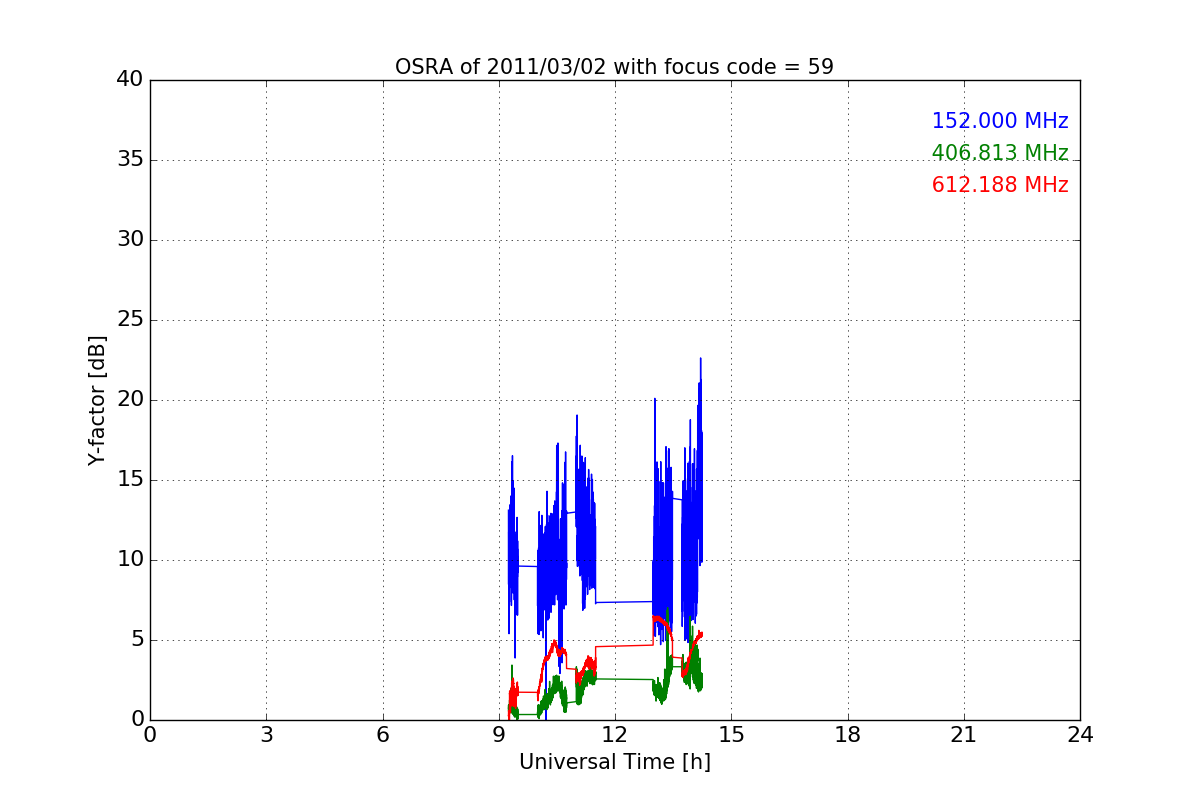Click the x-axis tick label 15
The image size is (1200, 800).
pos(731,735)
